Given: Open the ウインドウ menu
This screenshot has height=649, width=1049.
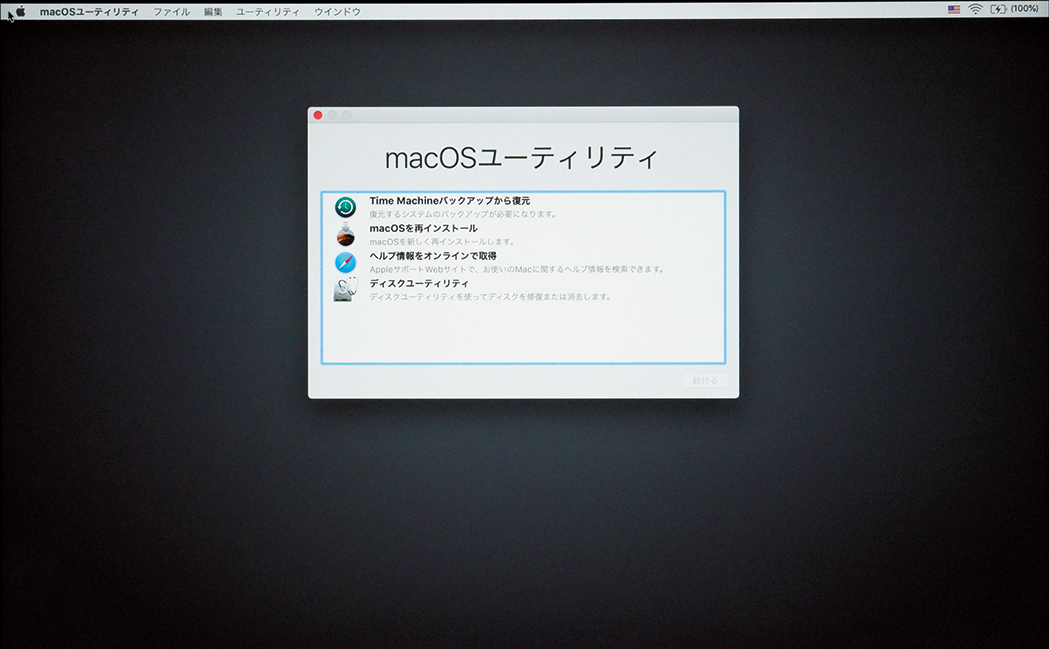Looking at the screenshot, I should coord(337,11).
